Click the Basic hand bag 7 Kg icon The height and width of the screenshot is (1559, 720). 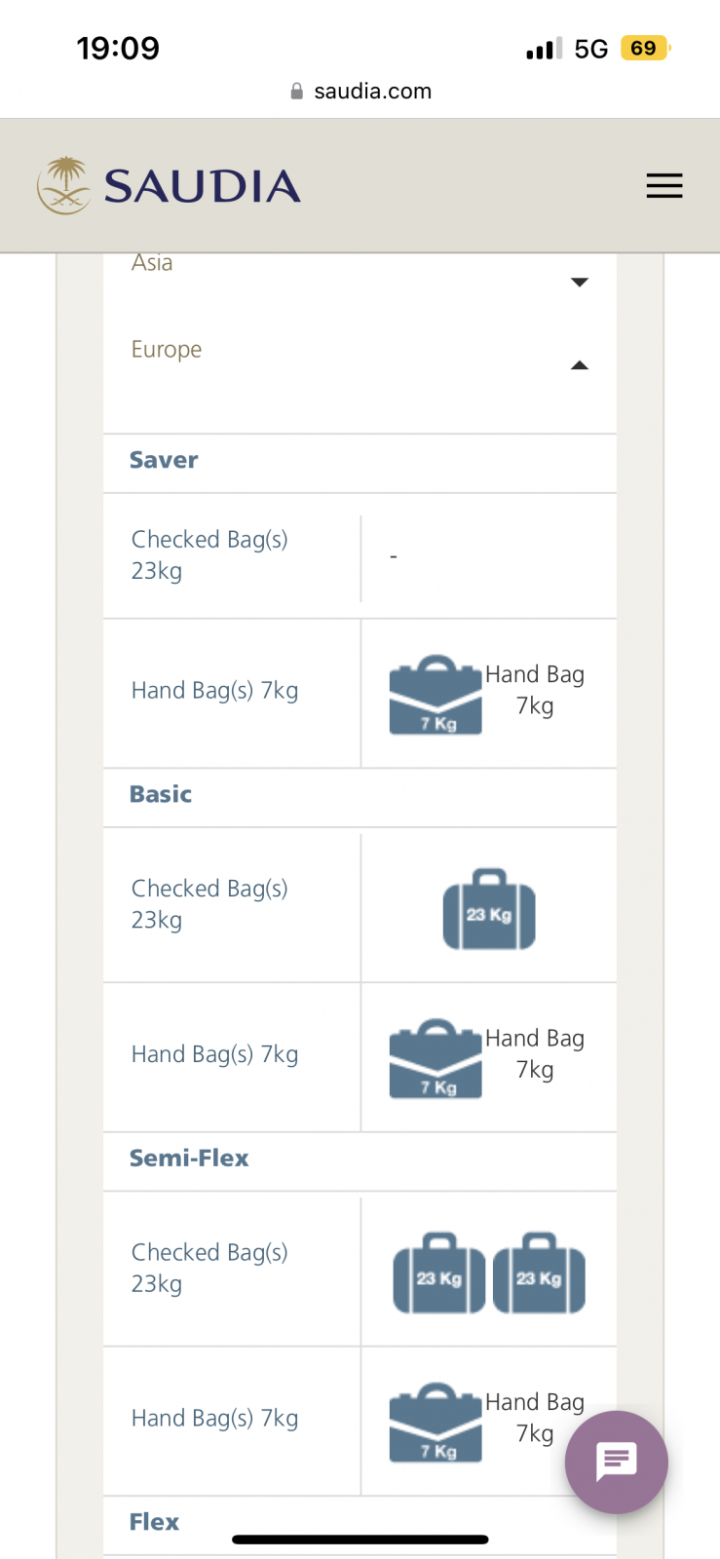[435, 1059]
